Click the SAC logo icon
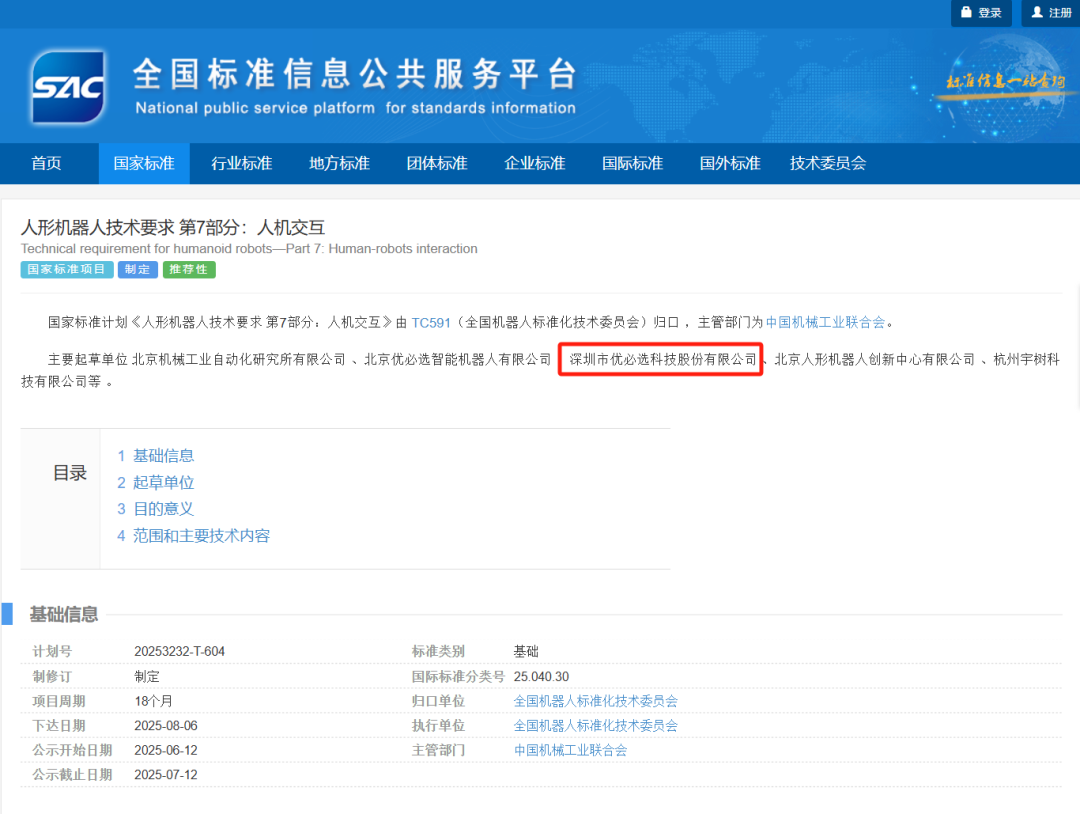 click(x=68, y=87)
